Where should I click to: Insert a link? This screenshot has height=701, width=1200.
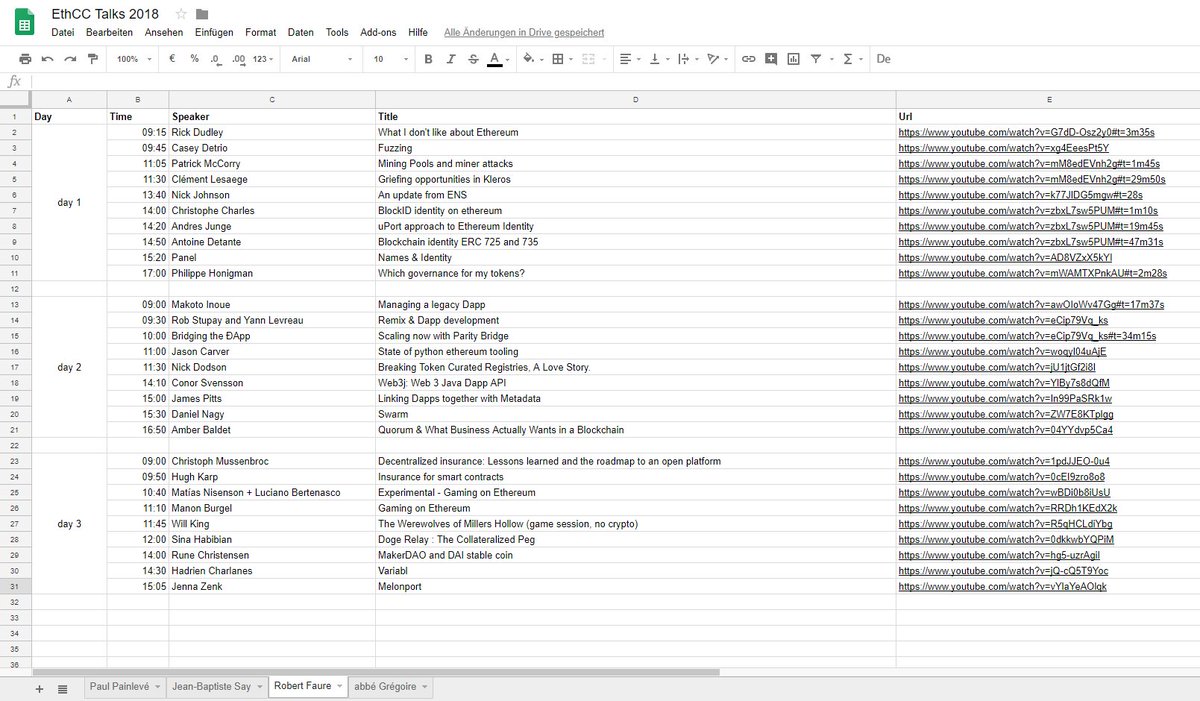click(x=749, y=59)
